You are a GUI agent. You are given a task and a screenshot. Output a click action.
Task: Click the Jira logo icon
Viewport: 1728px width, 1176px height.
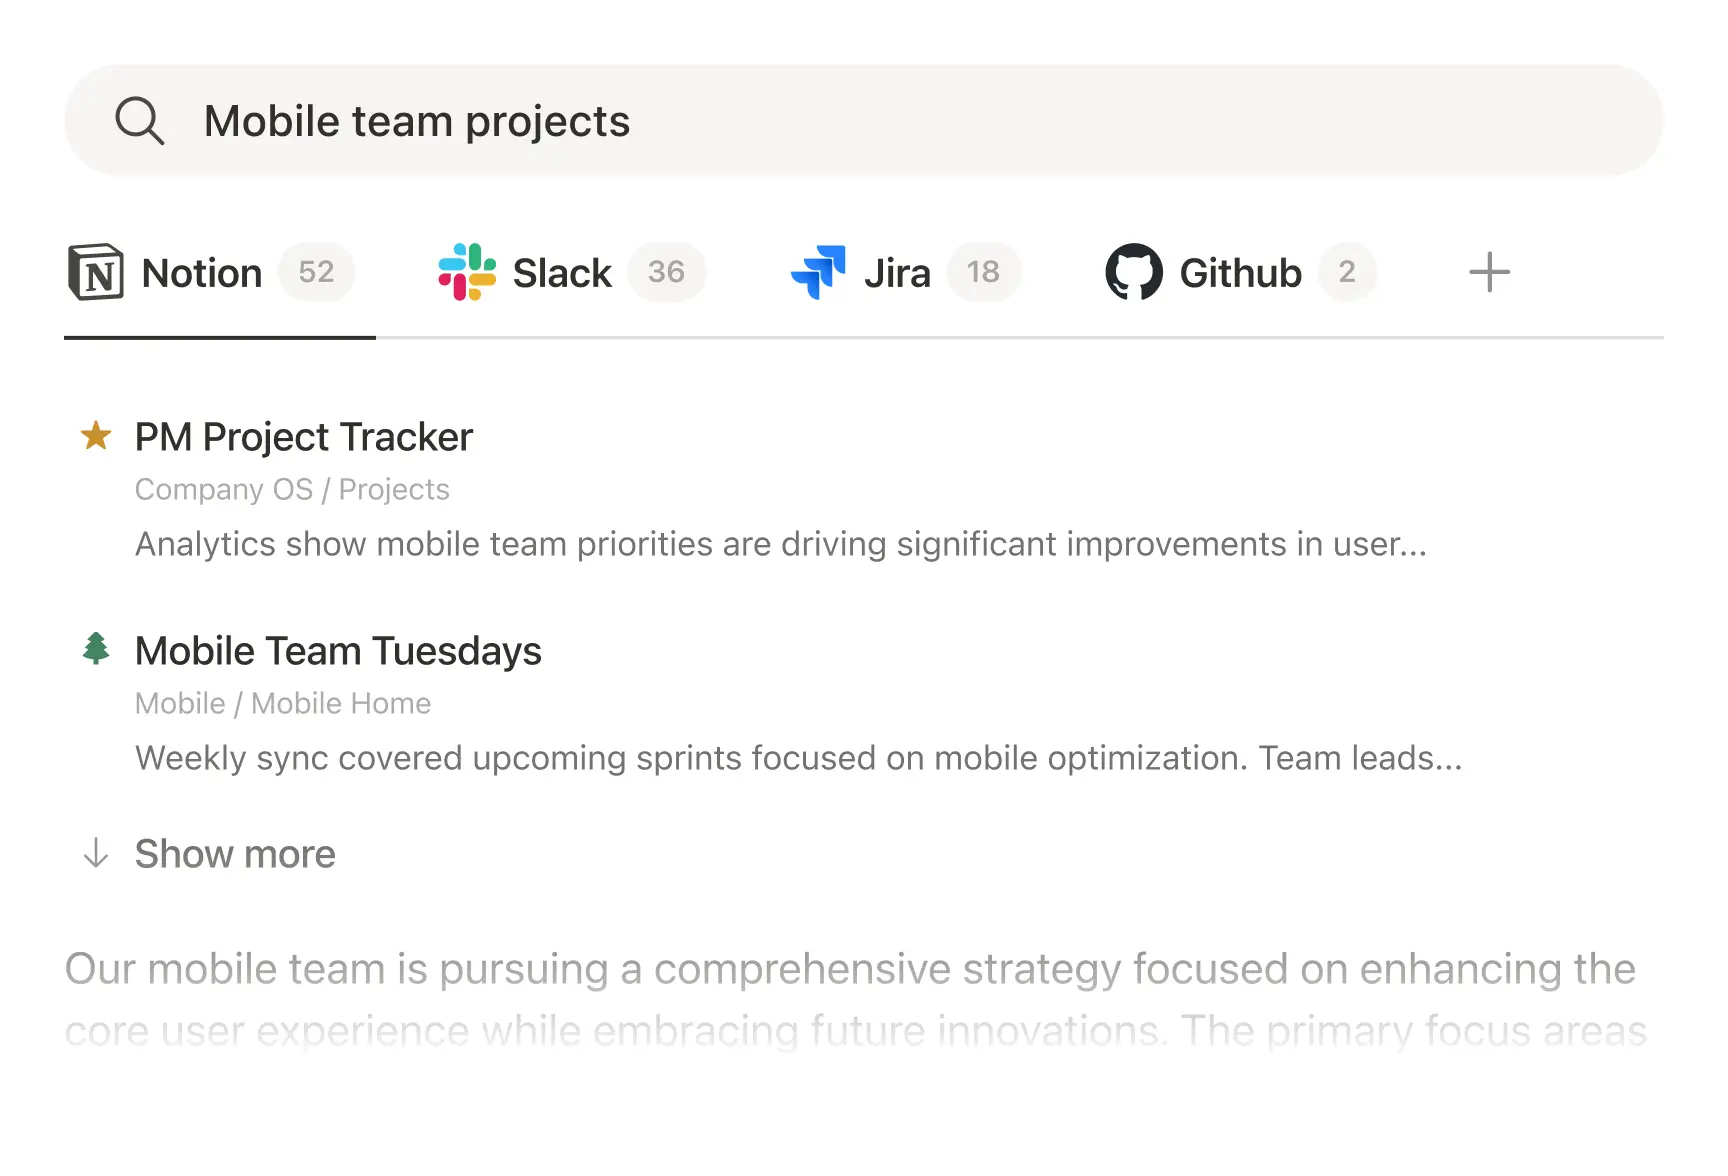[818, 272]
